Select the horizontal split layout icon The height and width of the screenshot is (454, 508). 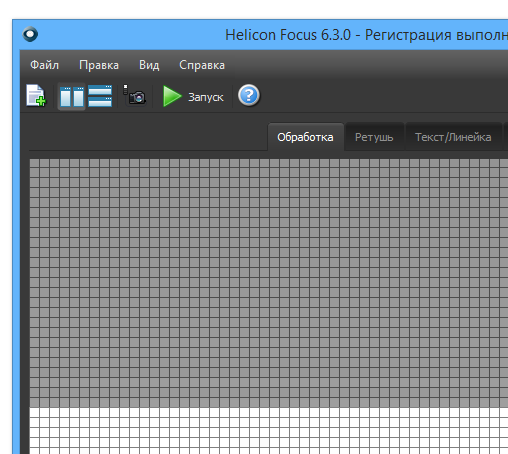pyautogui.click(x=100, y=96)
